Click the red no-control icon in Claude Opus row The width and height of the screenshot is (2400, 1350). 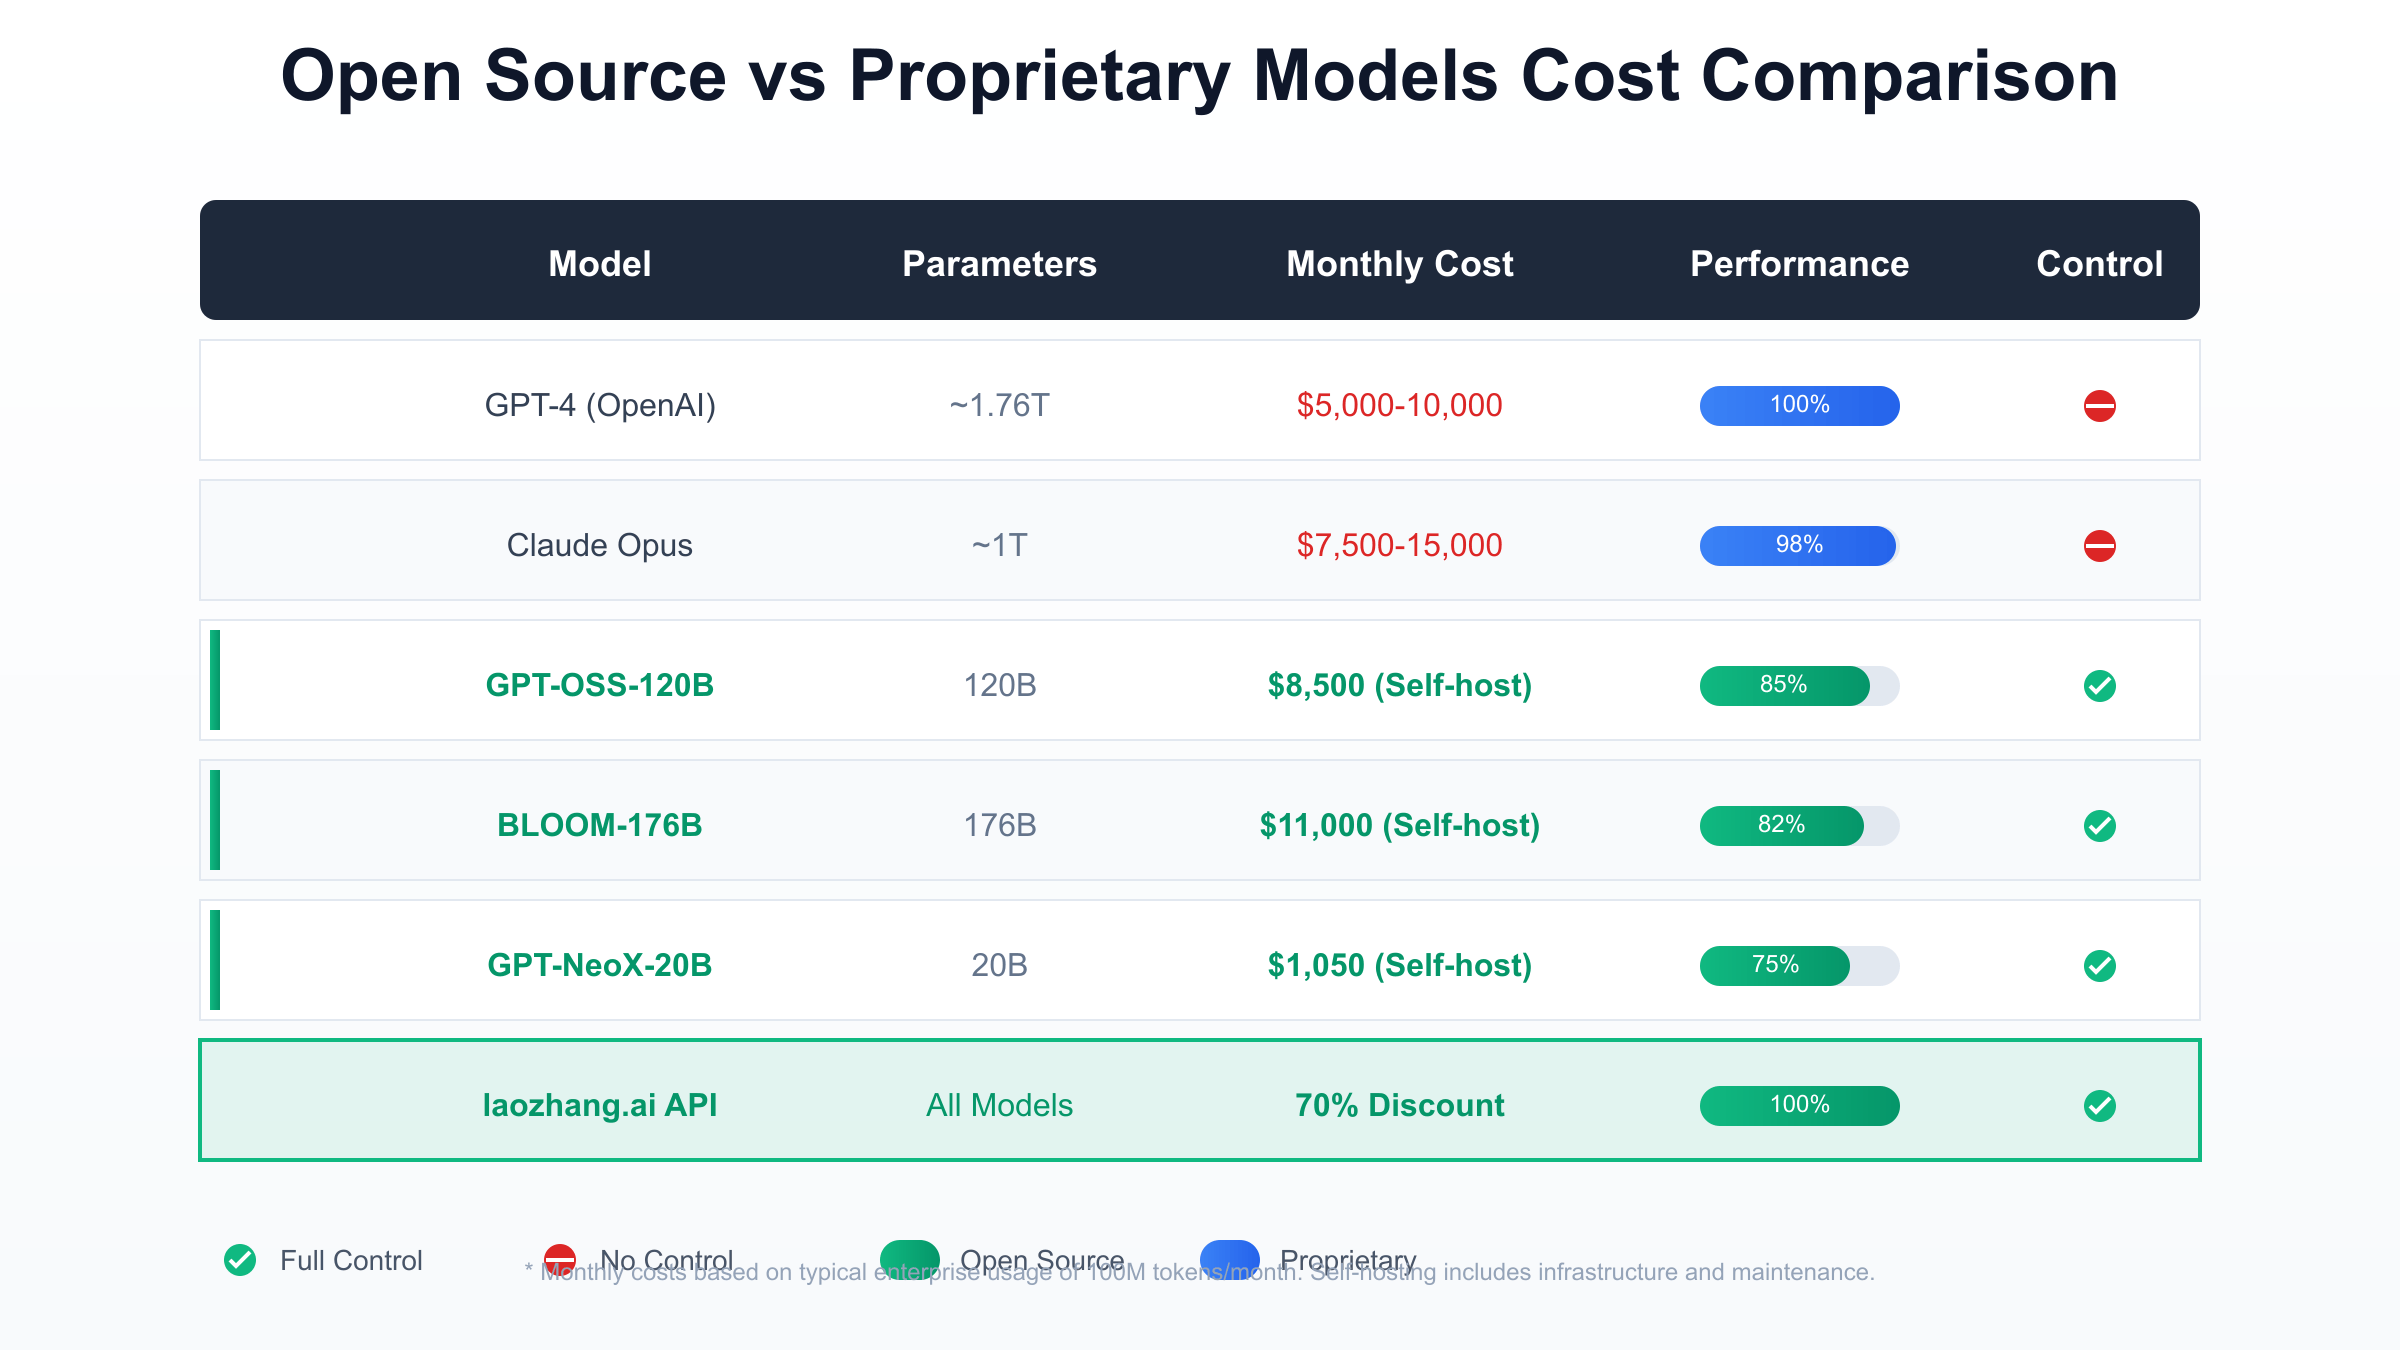click(x=2099, y=546)
